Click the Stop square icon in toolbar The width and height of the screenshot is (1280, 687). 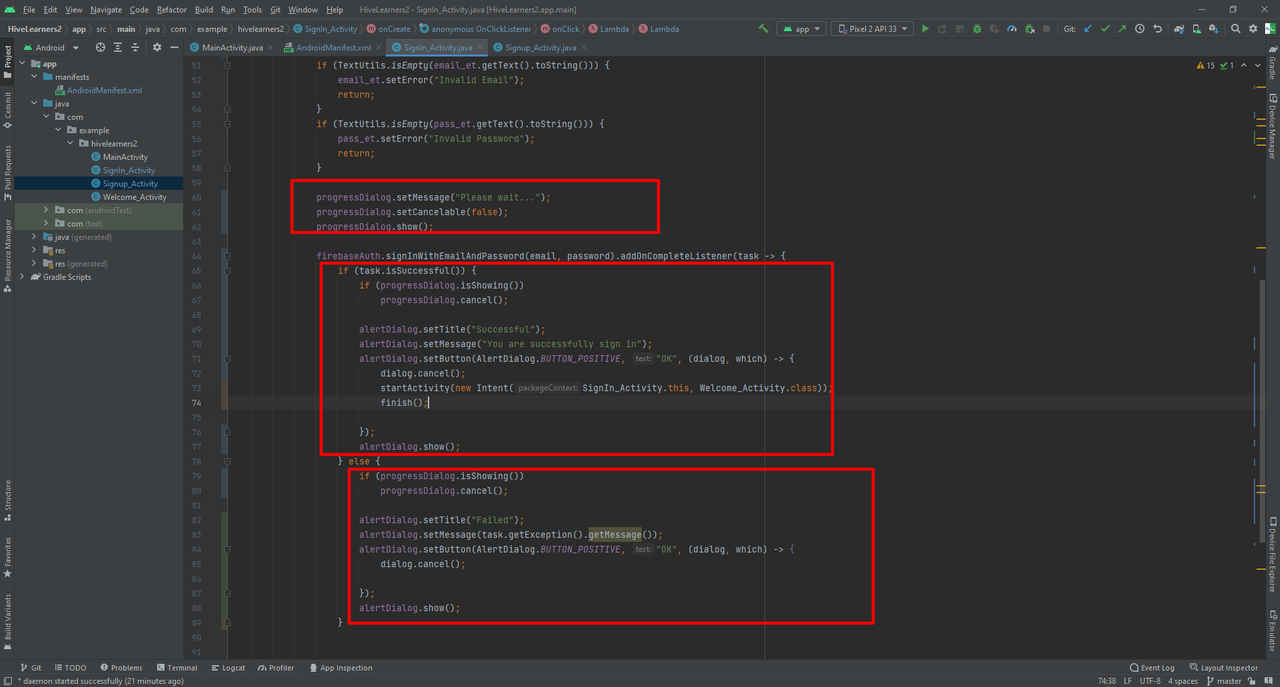tap(1046, 29)
